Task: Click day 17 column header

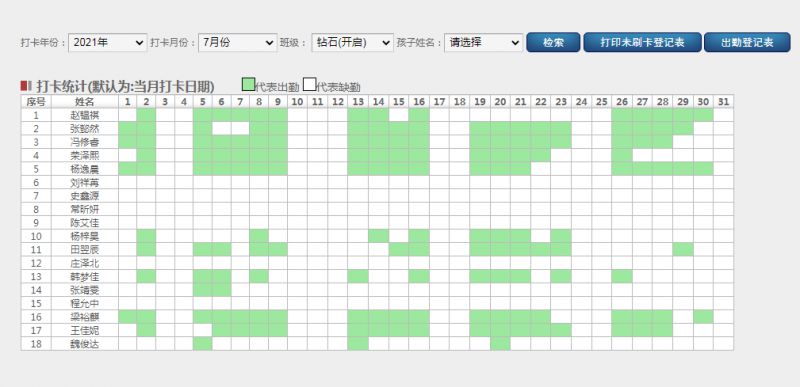Action: [439, 101]
